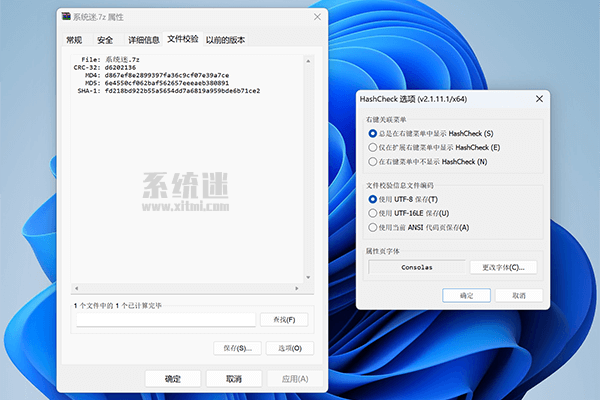Image resolution: width=600 pixels, height=400 pixels.
Task: Click the CRC-32 value d6202136
Action: coord(120,67)
